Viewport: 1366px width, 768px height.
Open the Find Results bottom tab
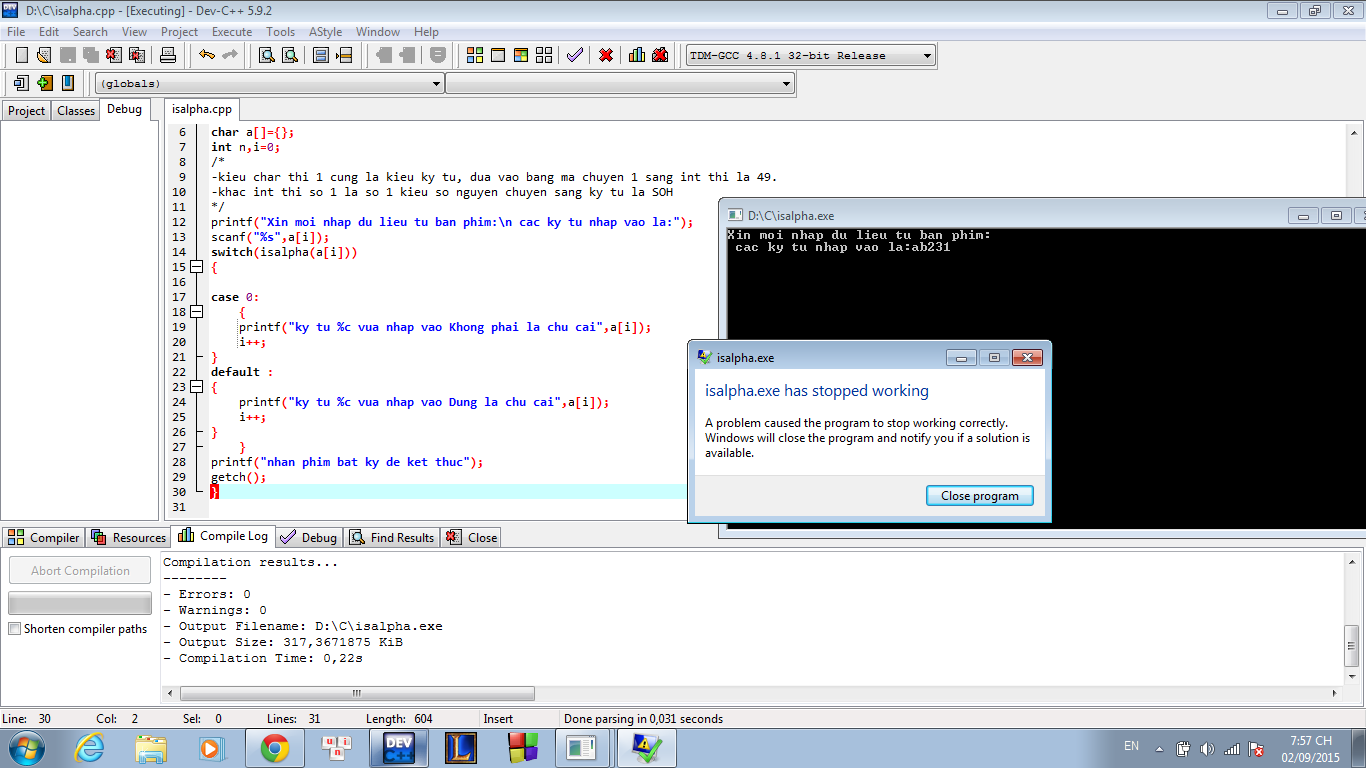(392, 537)
